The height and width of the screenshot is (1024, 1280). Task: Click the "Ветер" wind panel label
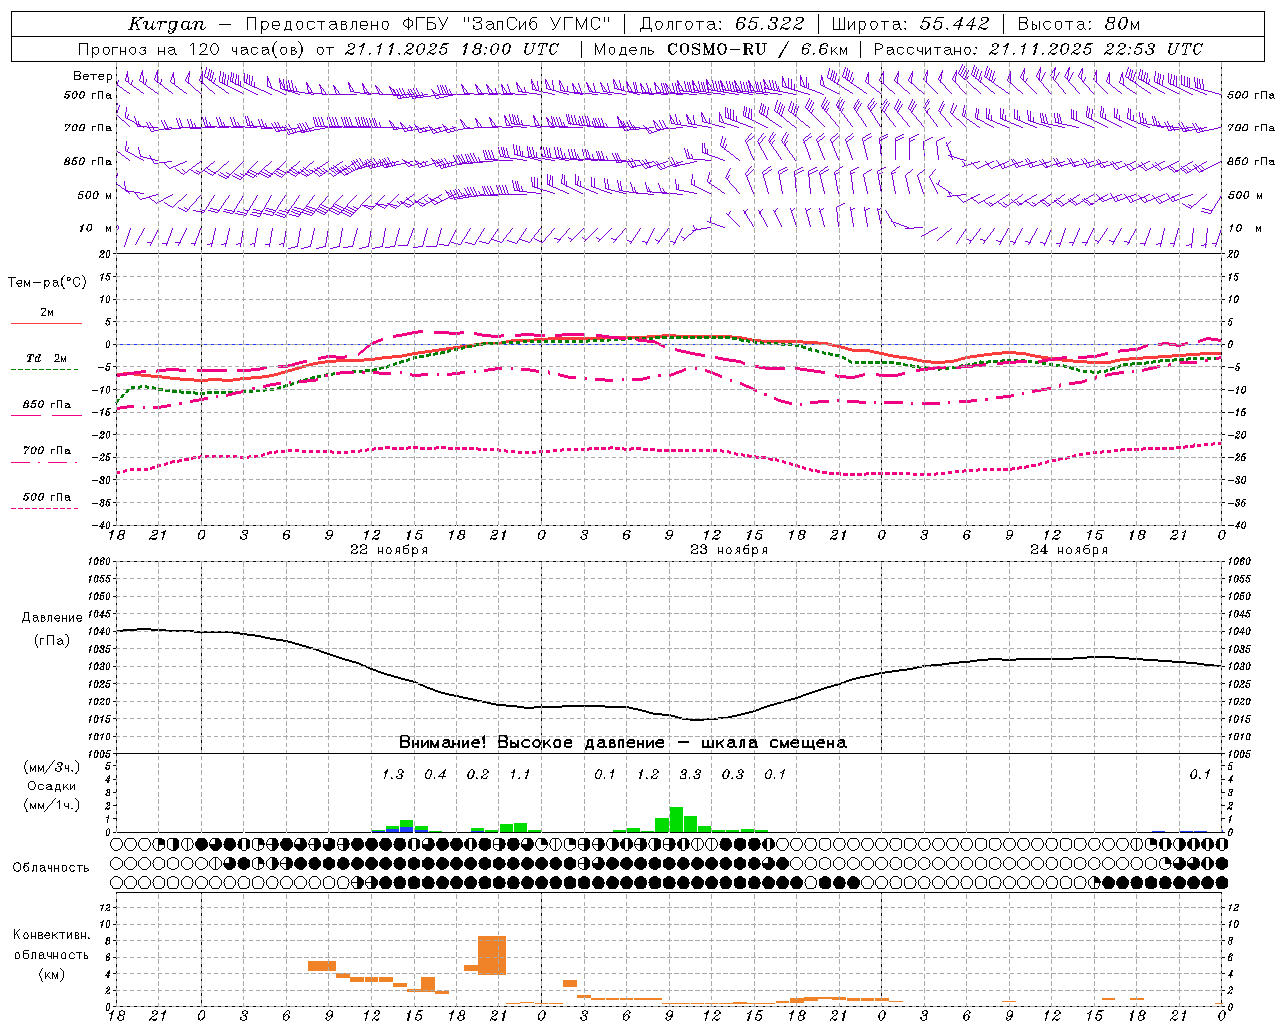pyautogui.click(x=93, y=76)
